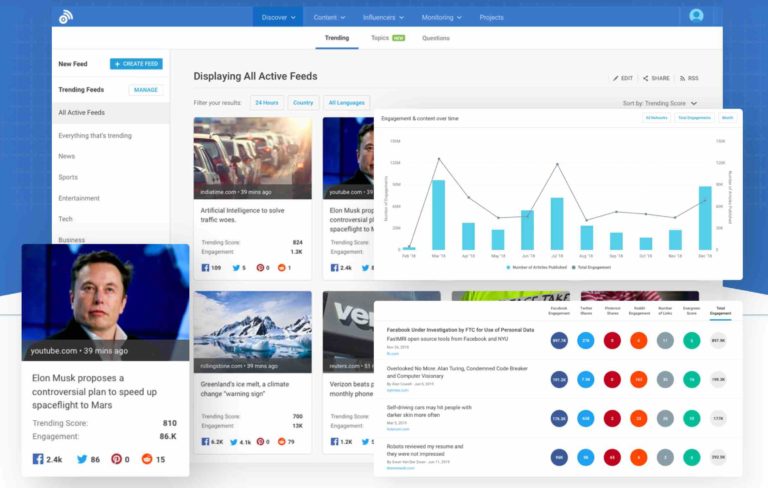This screenshot has width=768, height=488.
Task: Click Reddit engagement bubble in self-driving cars row
Action: (638, 418)
